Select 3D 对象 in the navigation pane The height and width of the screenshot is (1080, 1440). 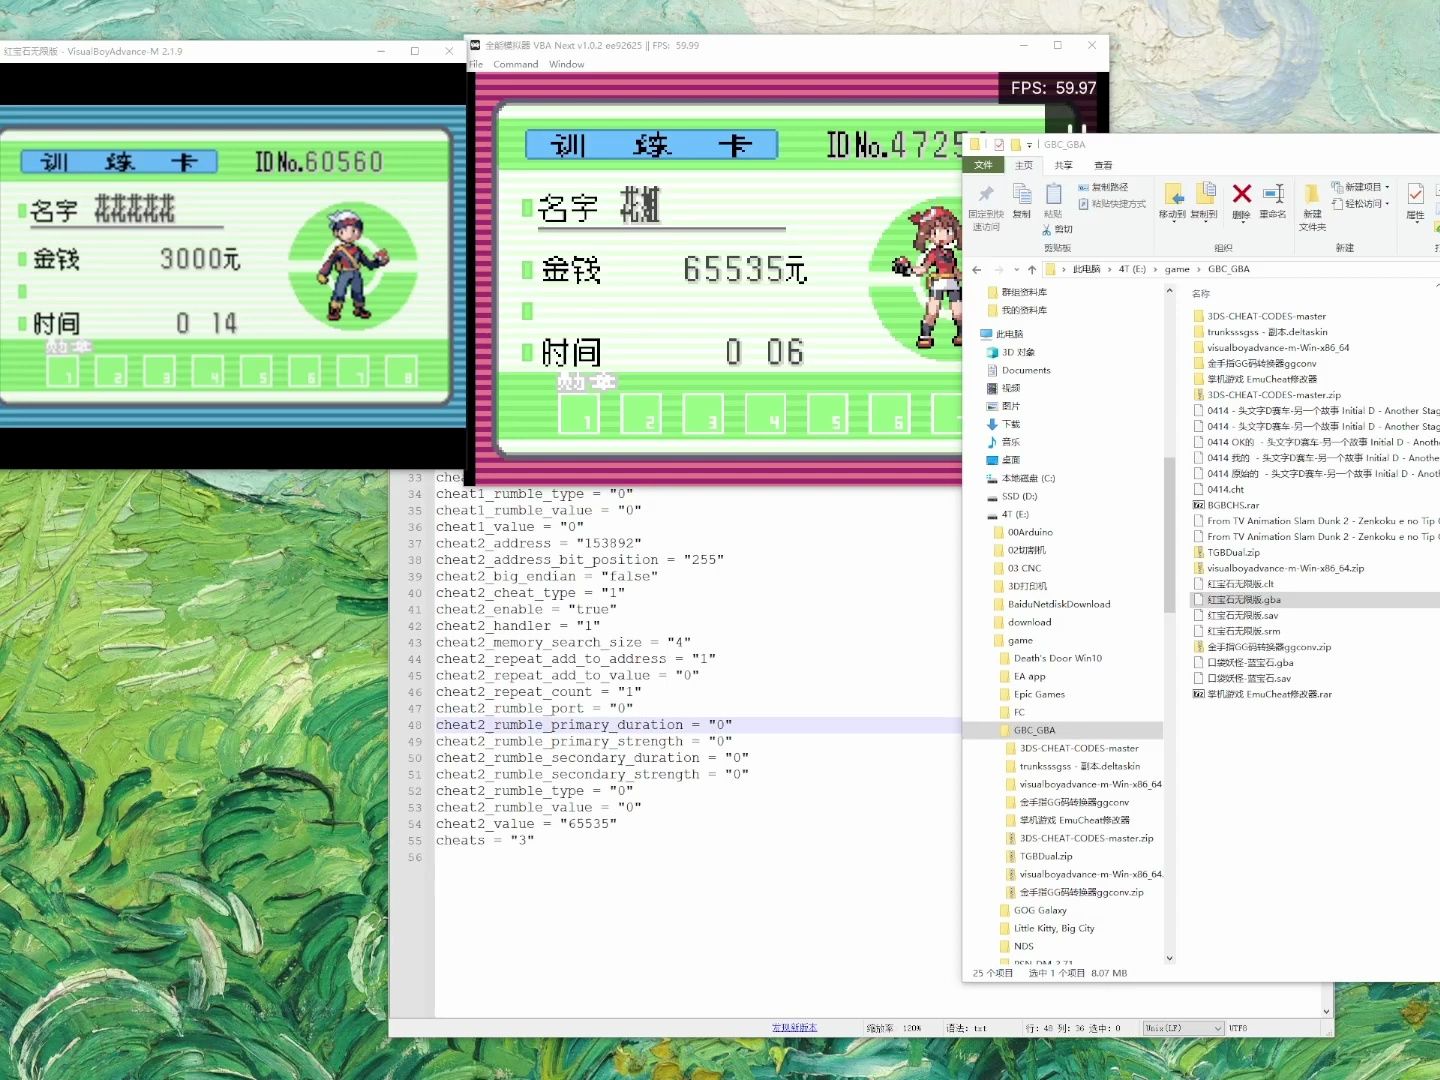1011,352
